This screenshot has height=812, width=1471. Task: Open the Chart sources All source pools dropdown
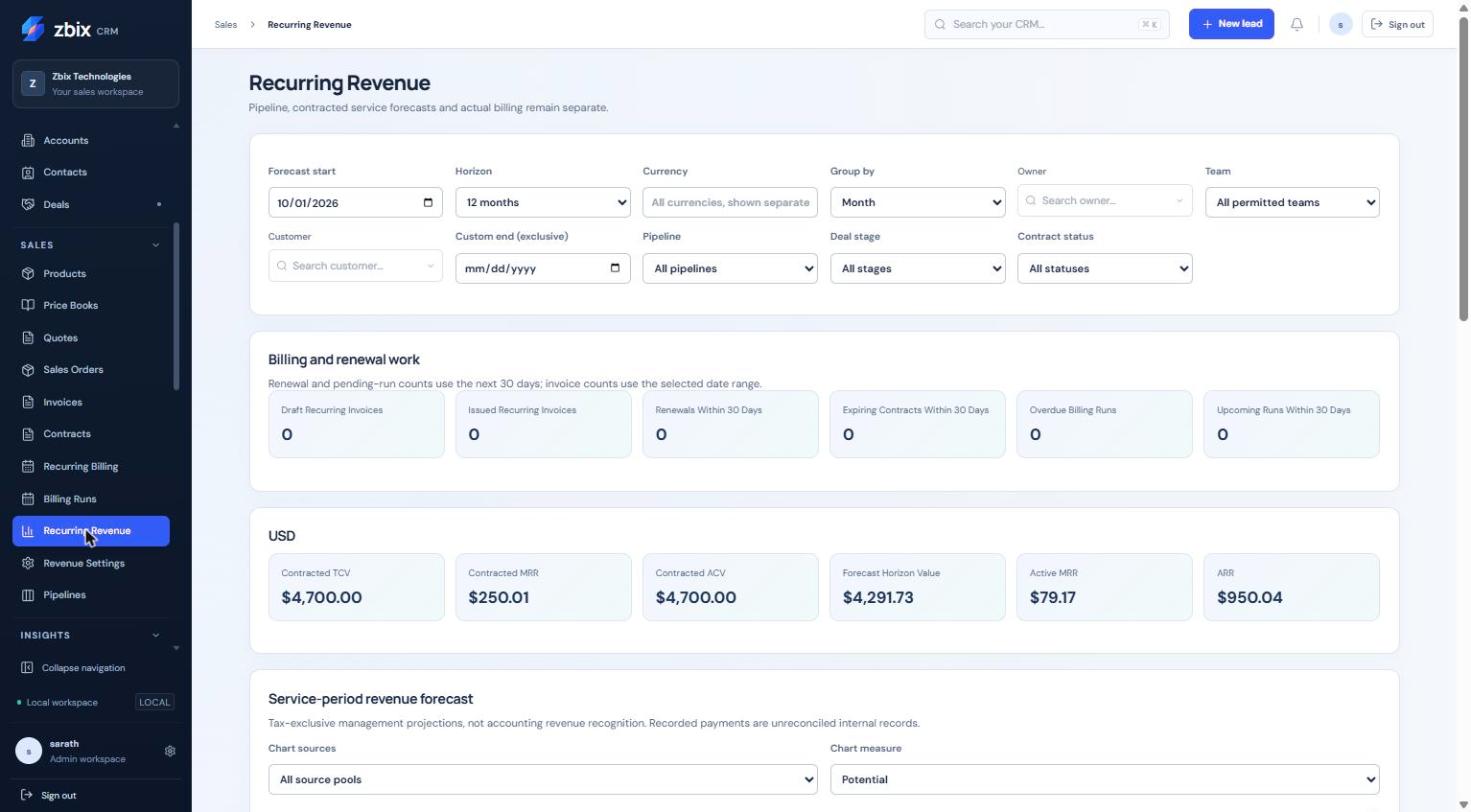(543, 779)
